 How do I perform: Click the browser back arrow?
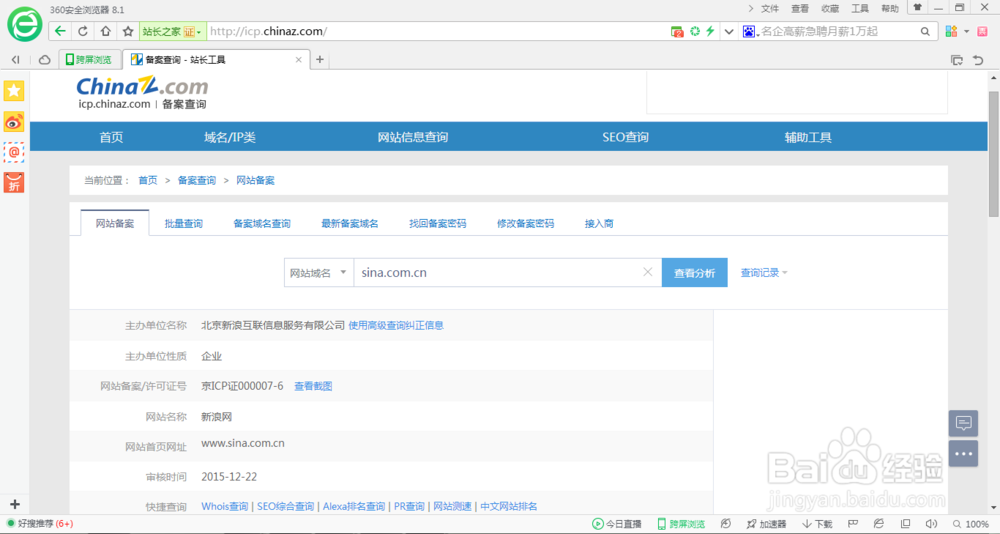pyautogui.click(x=60, y=31)
